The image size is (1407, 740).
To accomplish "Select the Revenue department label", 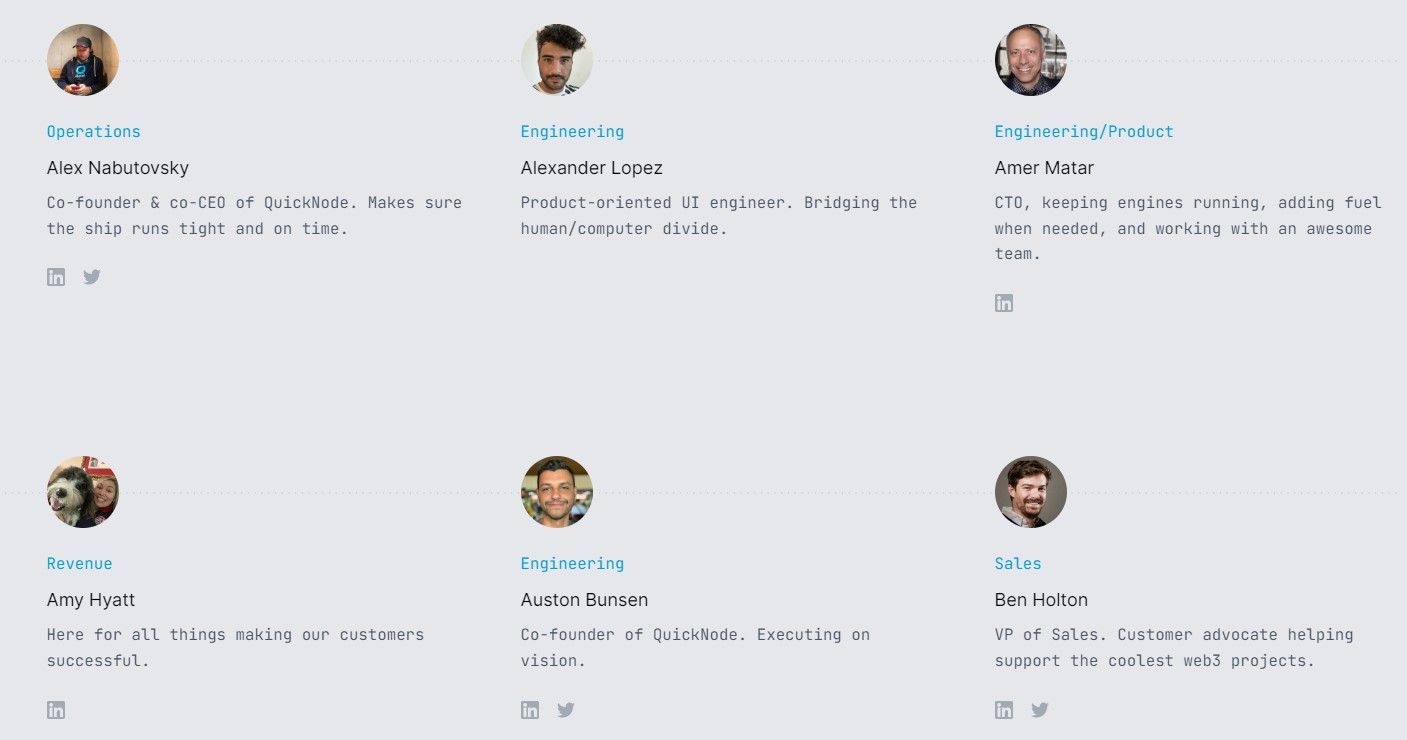I will 79,563.
